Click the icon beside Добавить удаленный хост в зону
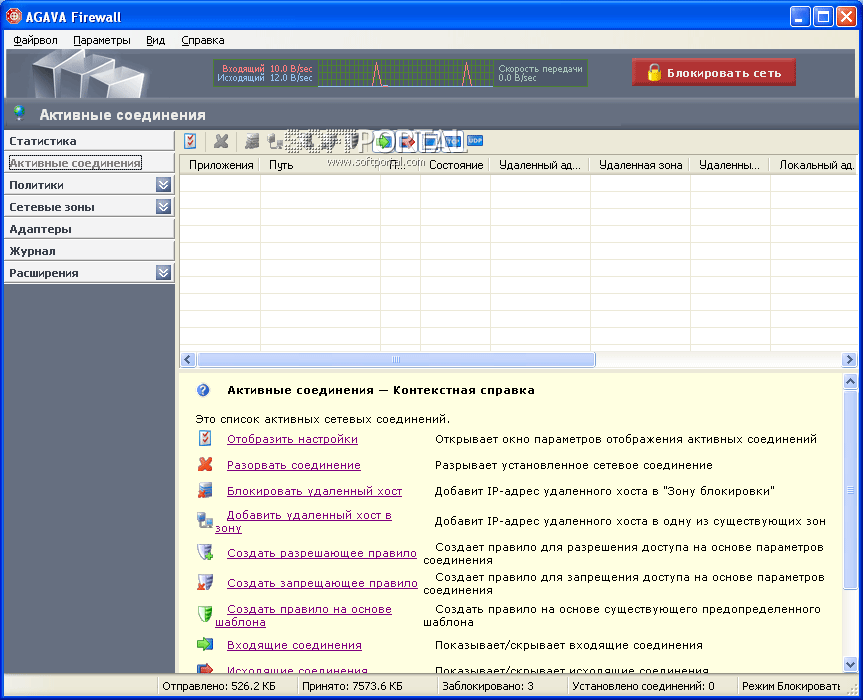 pyautogui.click(x=205, y=520)
